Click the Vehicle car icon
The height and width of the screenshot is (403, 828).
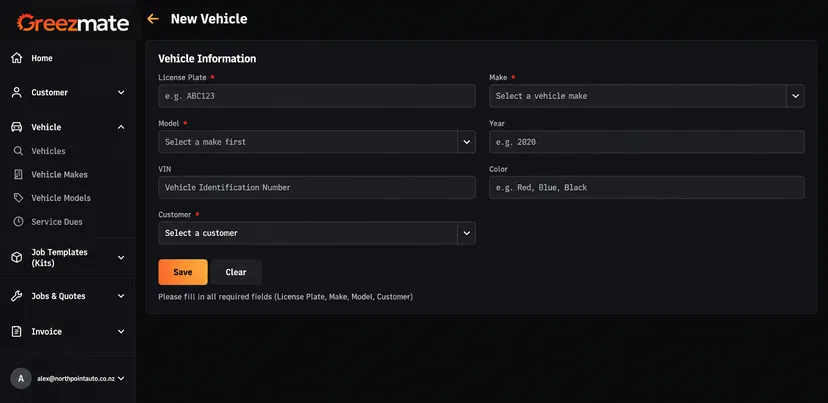pyautogui.click(x=17, y=127)
